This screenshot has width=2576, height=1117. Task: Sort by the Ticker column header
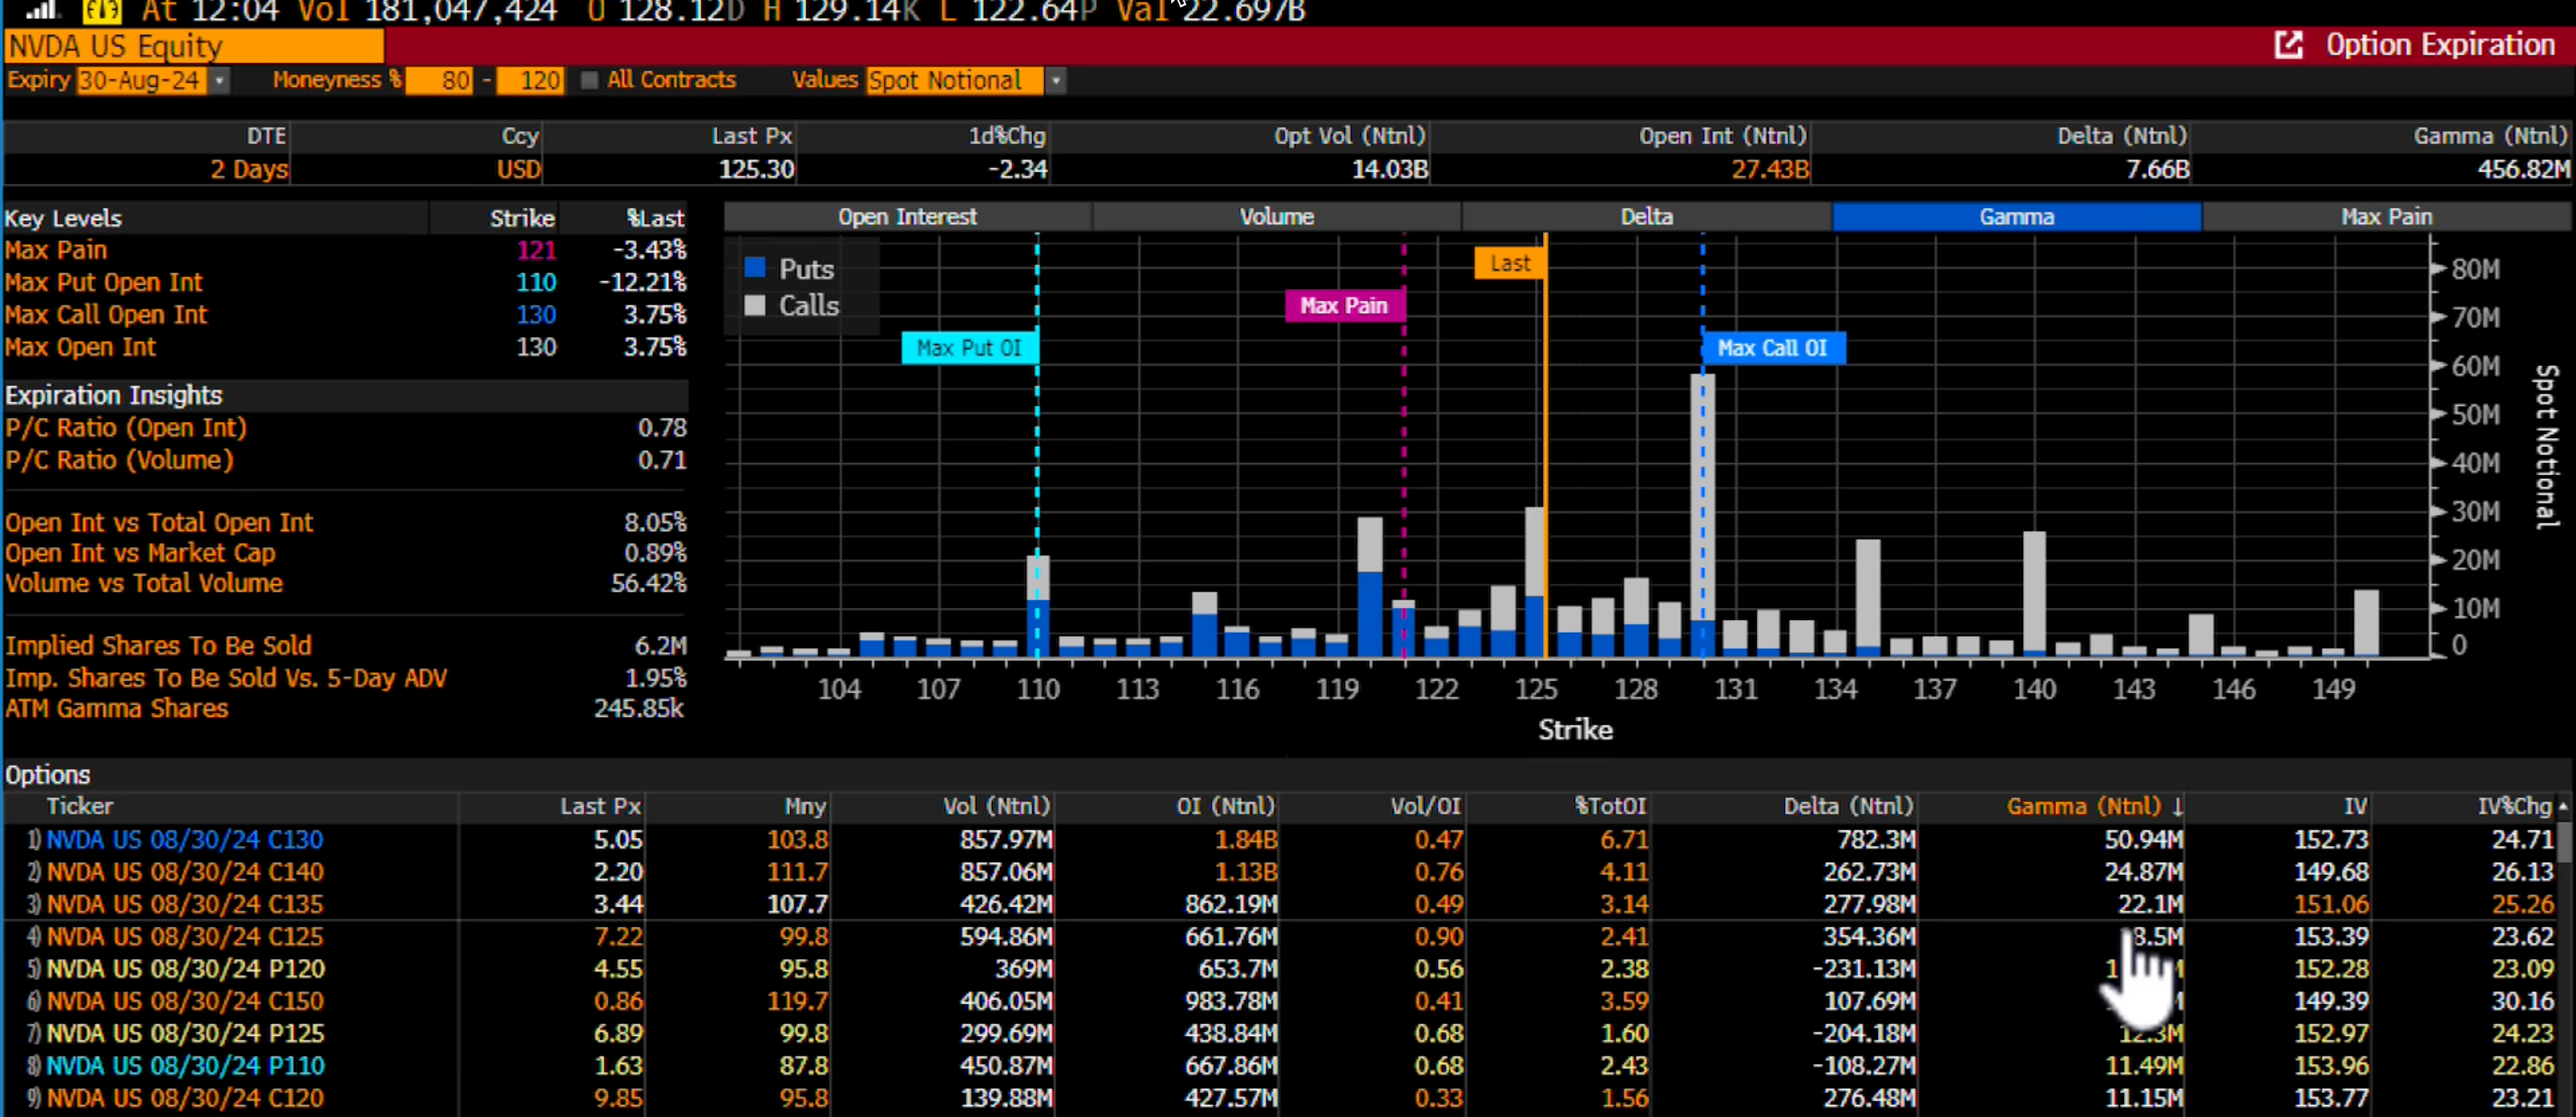pos(80,806)
